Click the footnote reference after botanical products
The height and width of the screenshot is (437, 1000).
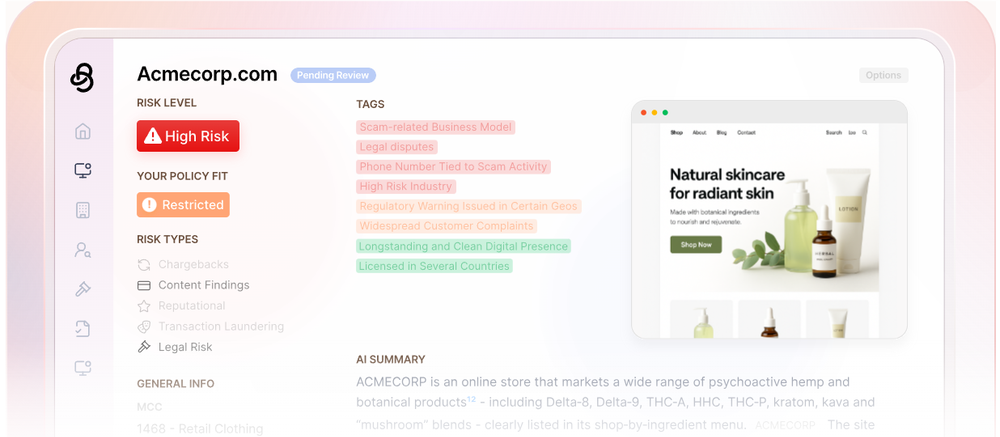471,399
